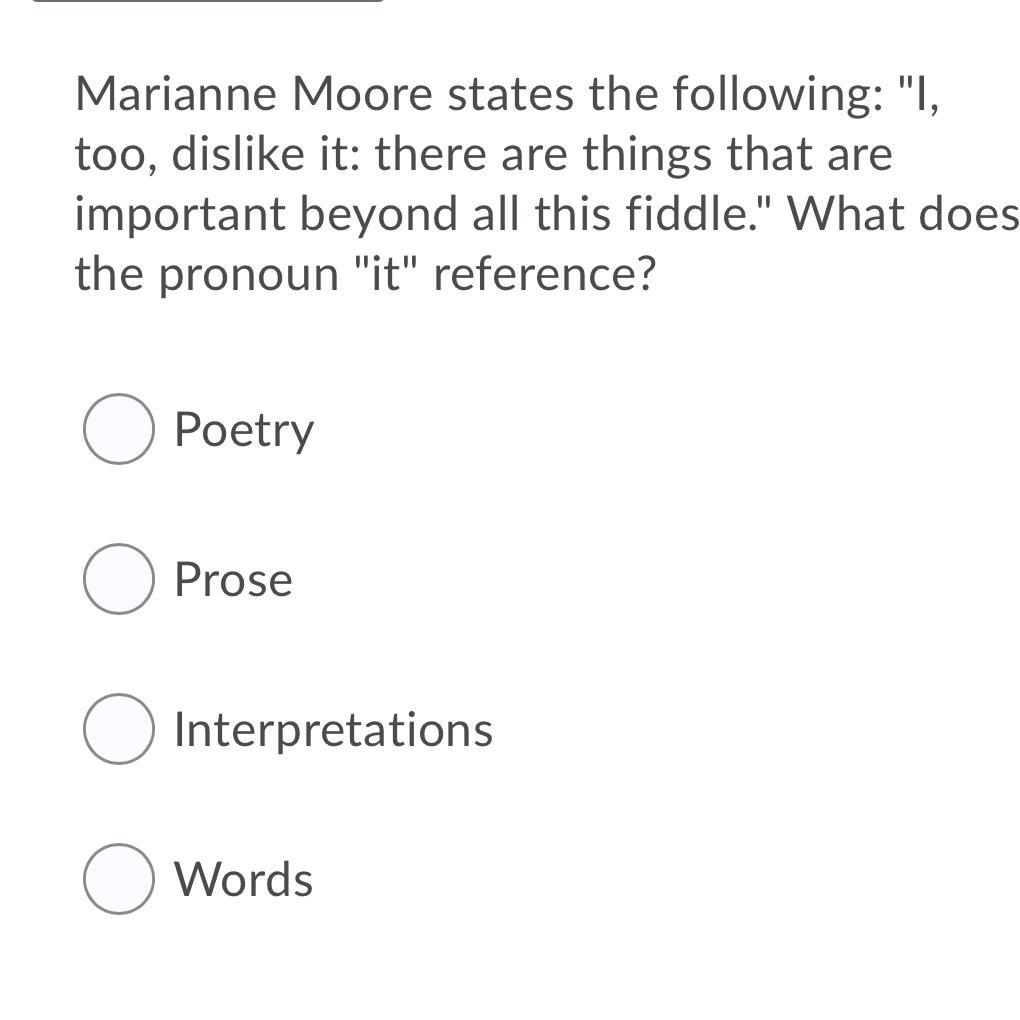The height and width of the screenshot is (1020, 1020).
Task: Click the name Marianne in the question
Action: click(x=176, y=94)
